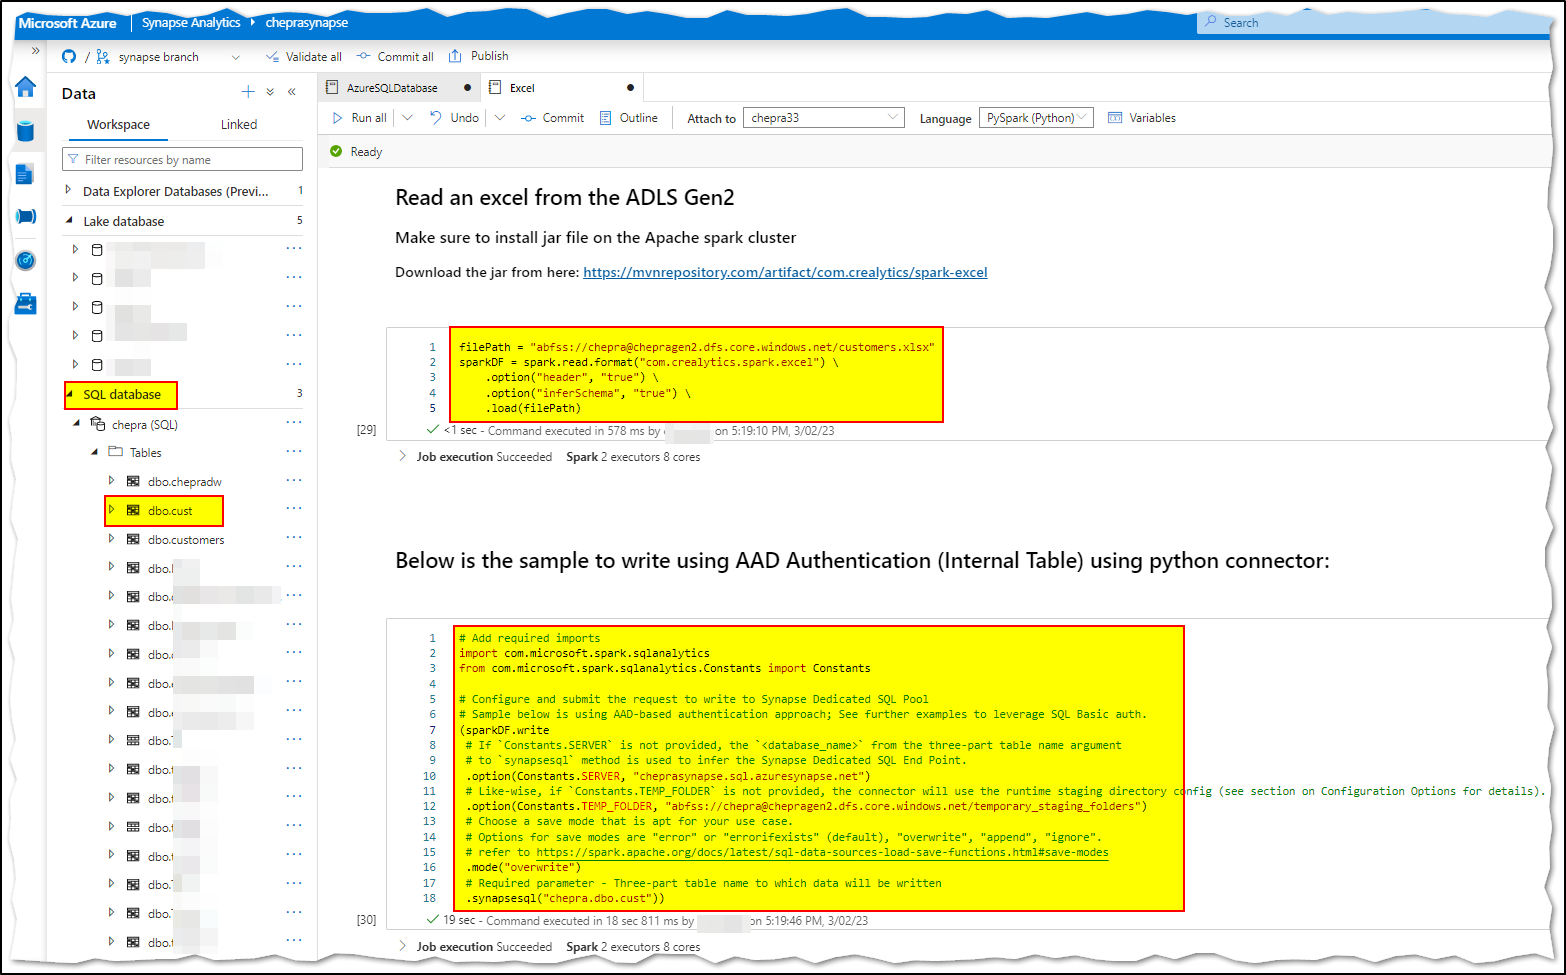
Task: Click the Undo button
Action: coord(454,118)
